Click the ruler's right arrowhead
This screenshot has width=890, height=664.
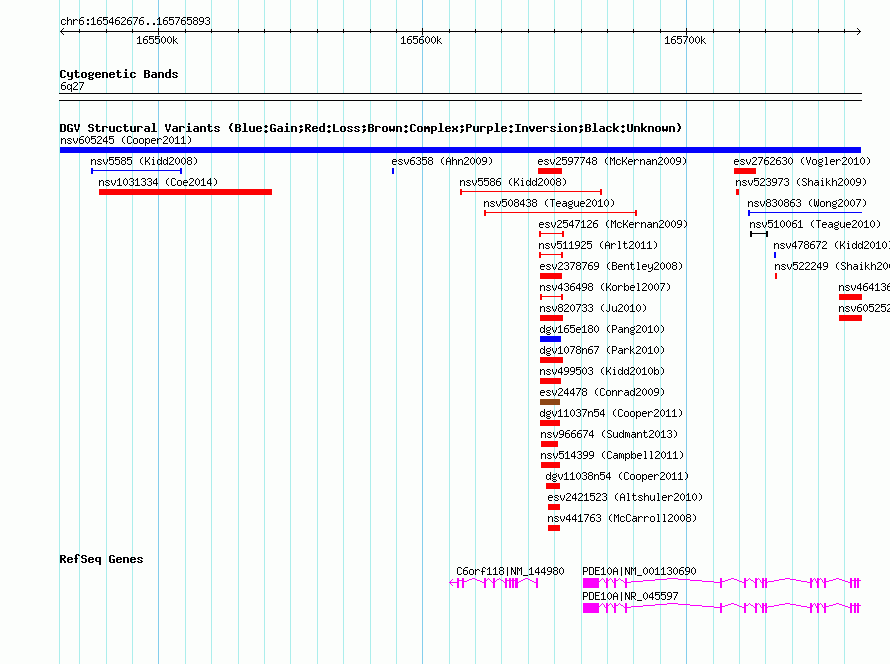coord(858,32)
